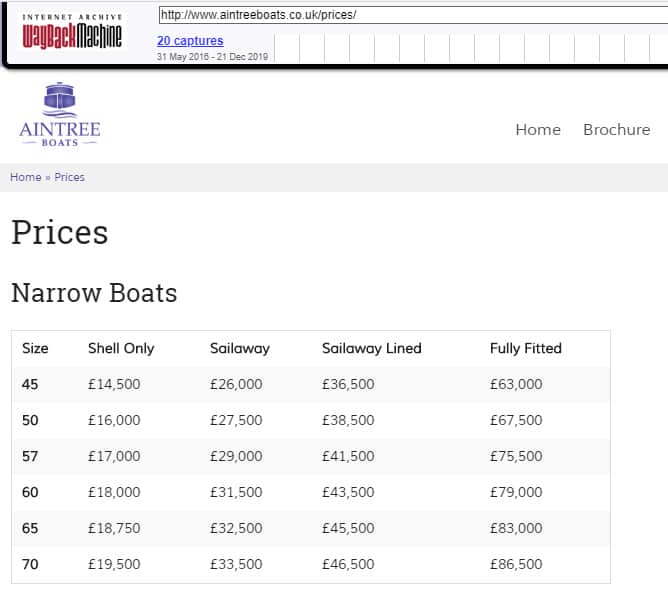Click the £63,000 fully fitted price

(516, 384)
